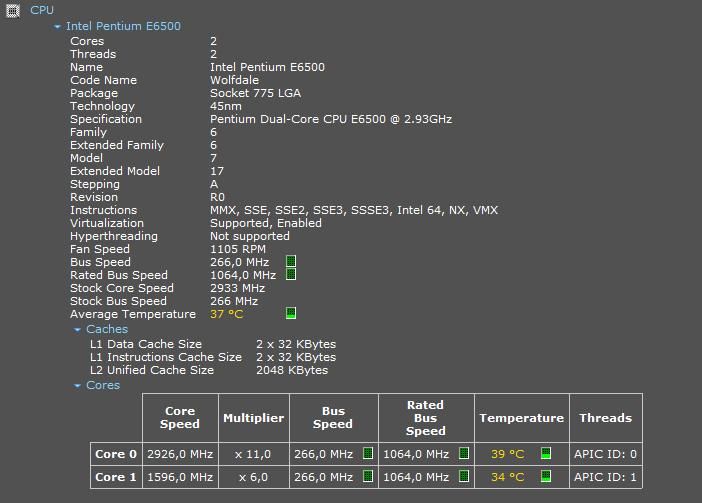Click the green graph icon next to Rated Bus Speed 1064,0 MHz
Screen dimensions: 702x503
(291, 274)
